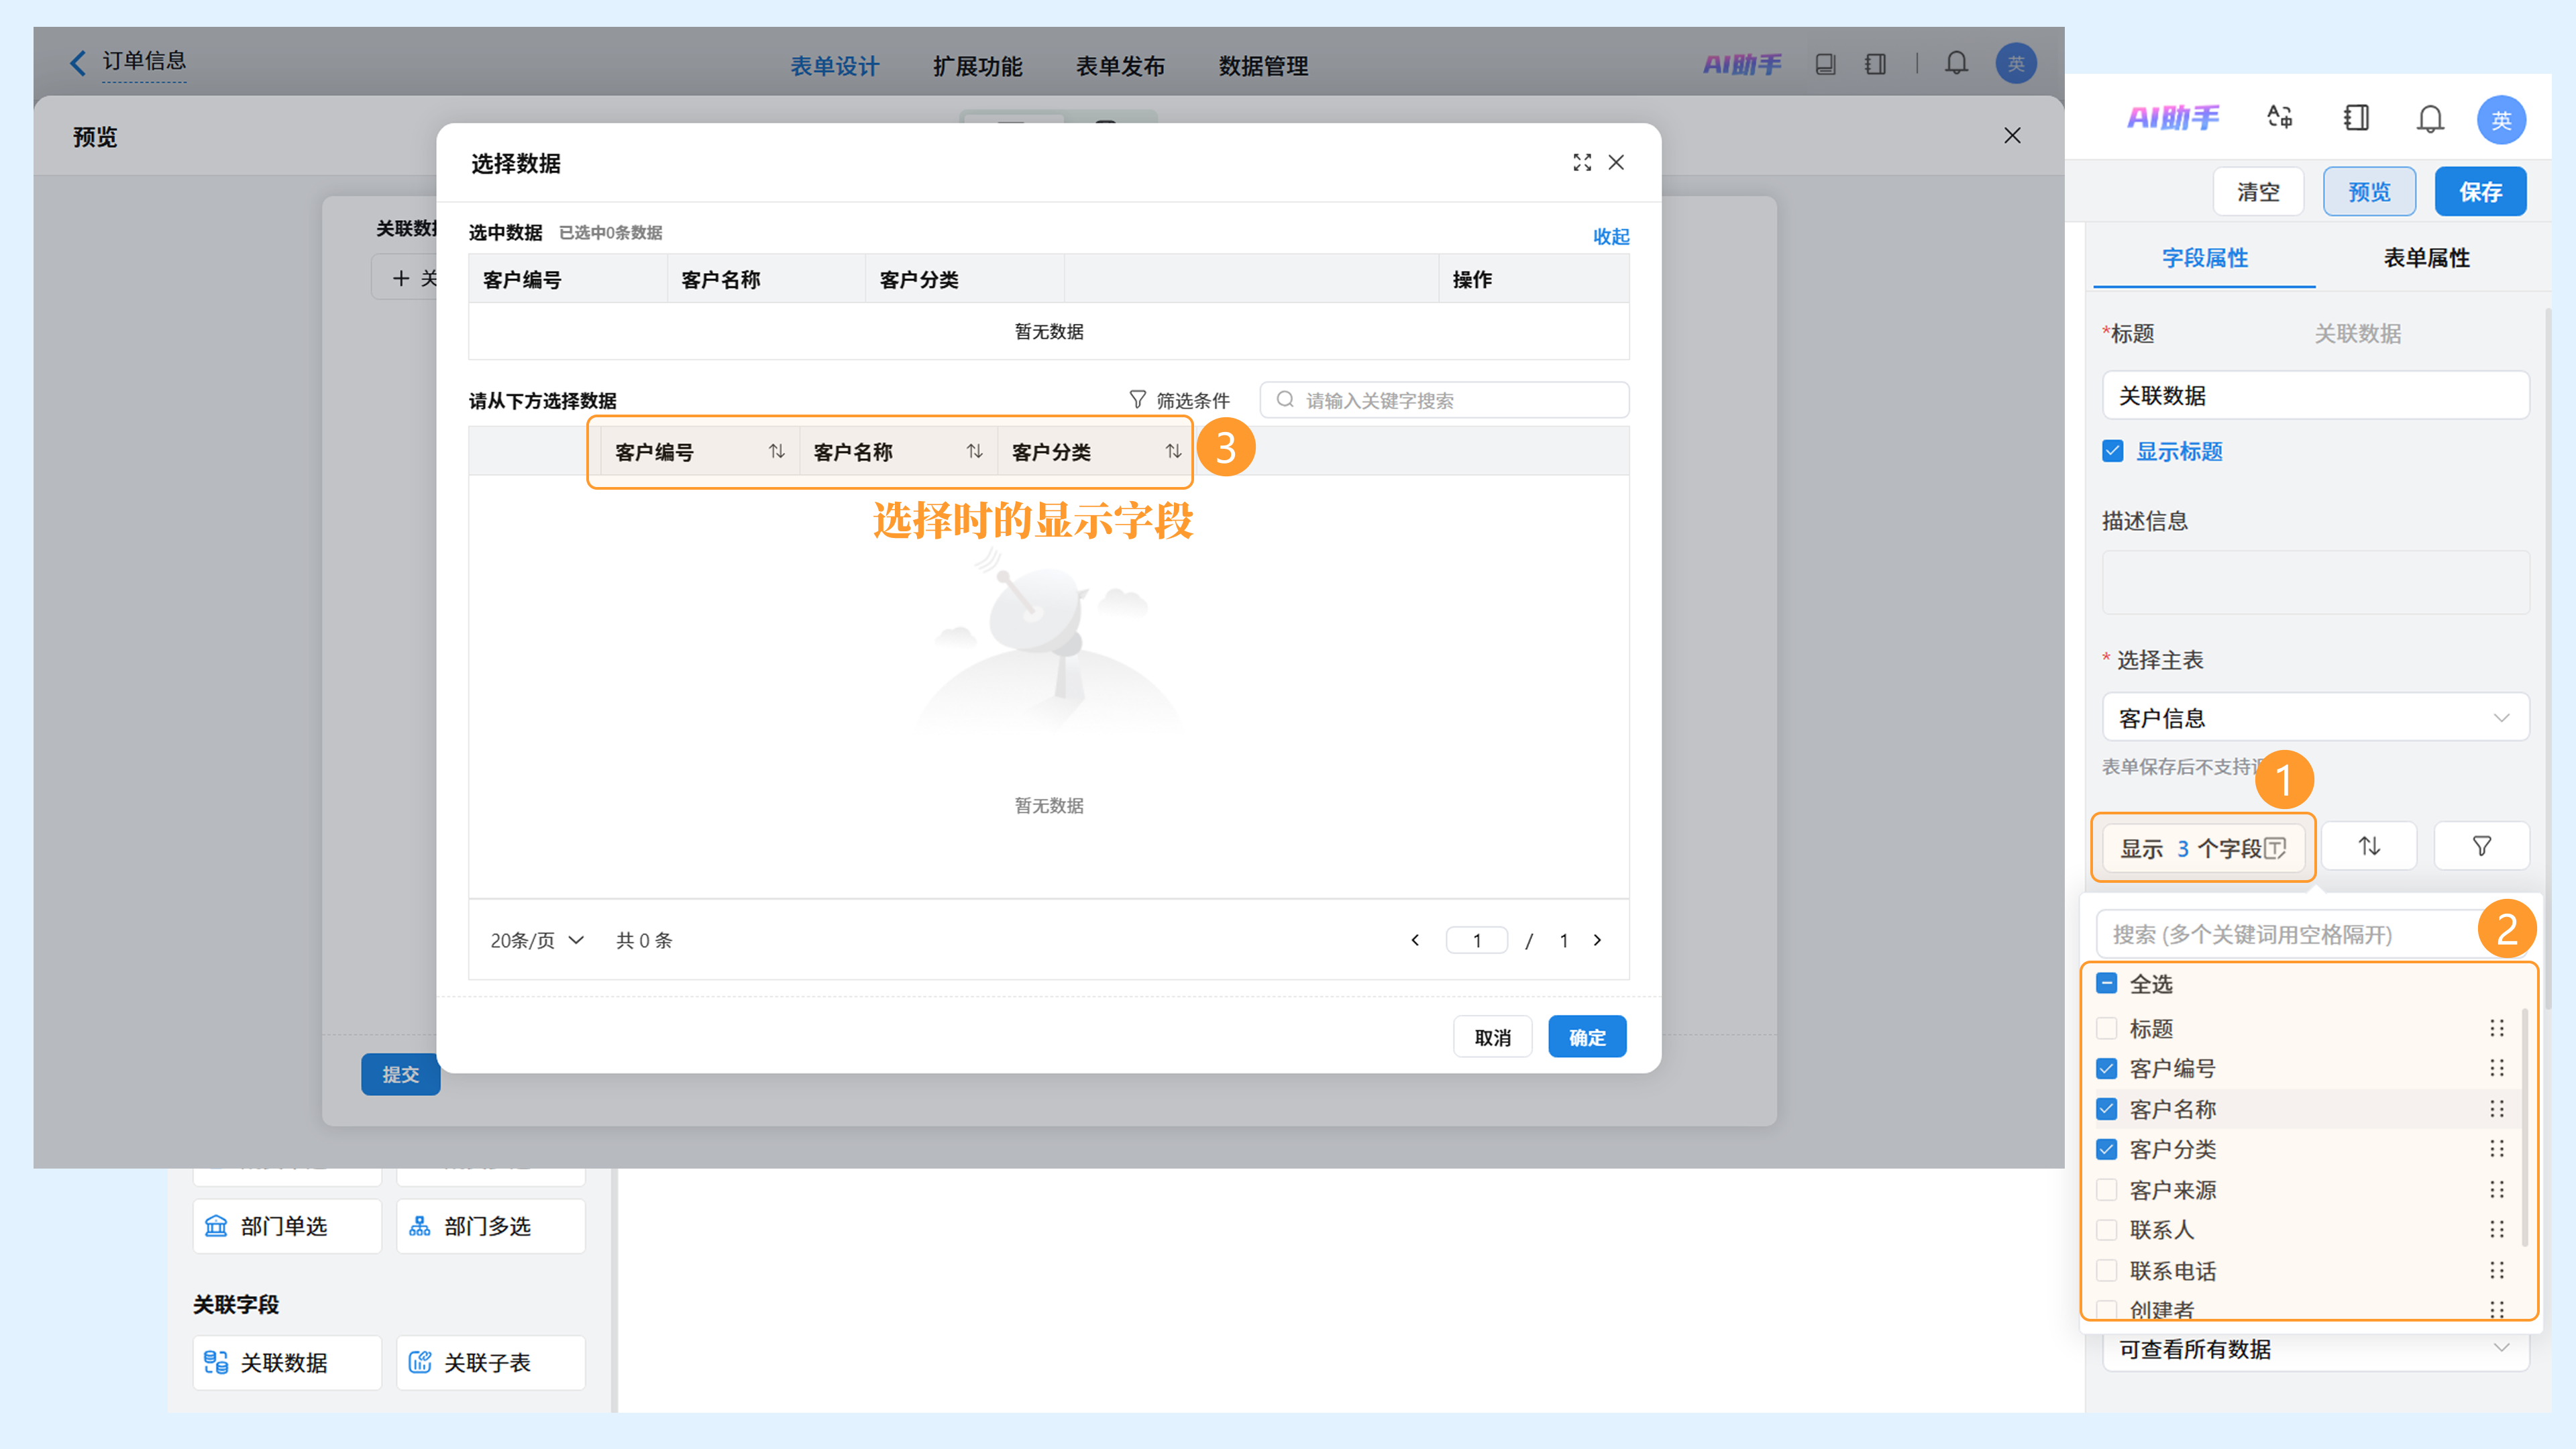Viewport: 2576px width, 1449px height.
Task: Click the 描述信息 text area
Action: 2315,581
